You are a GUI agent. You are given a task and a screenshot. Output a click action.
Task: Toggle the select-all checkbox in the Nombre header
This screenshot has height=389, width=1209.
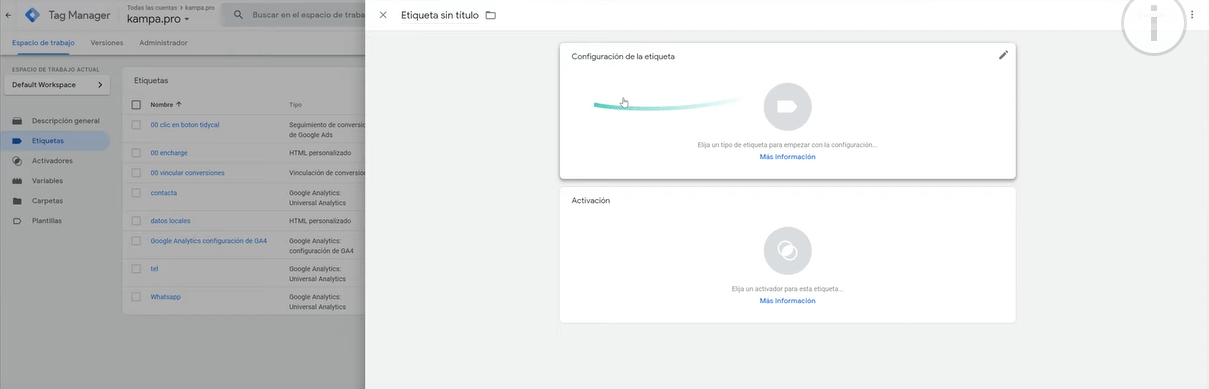pyautogui.click(x=136, y=104)
